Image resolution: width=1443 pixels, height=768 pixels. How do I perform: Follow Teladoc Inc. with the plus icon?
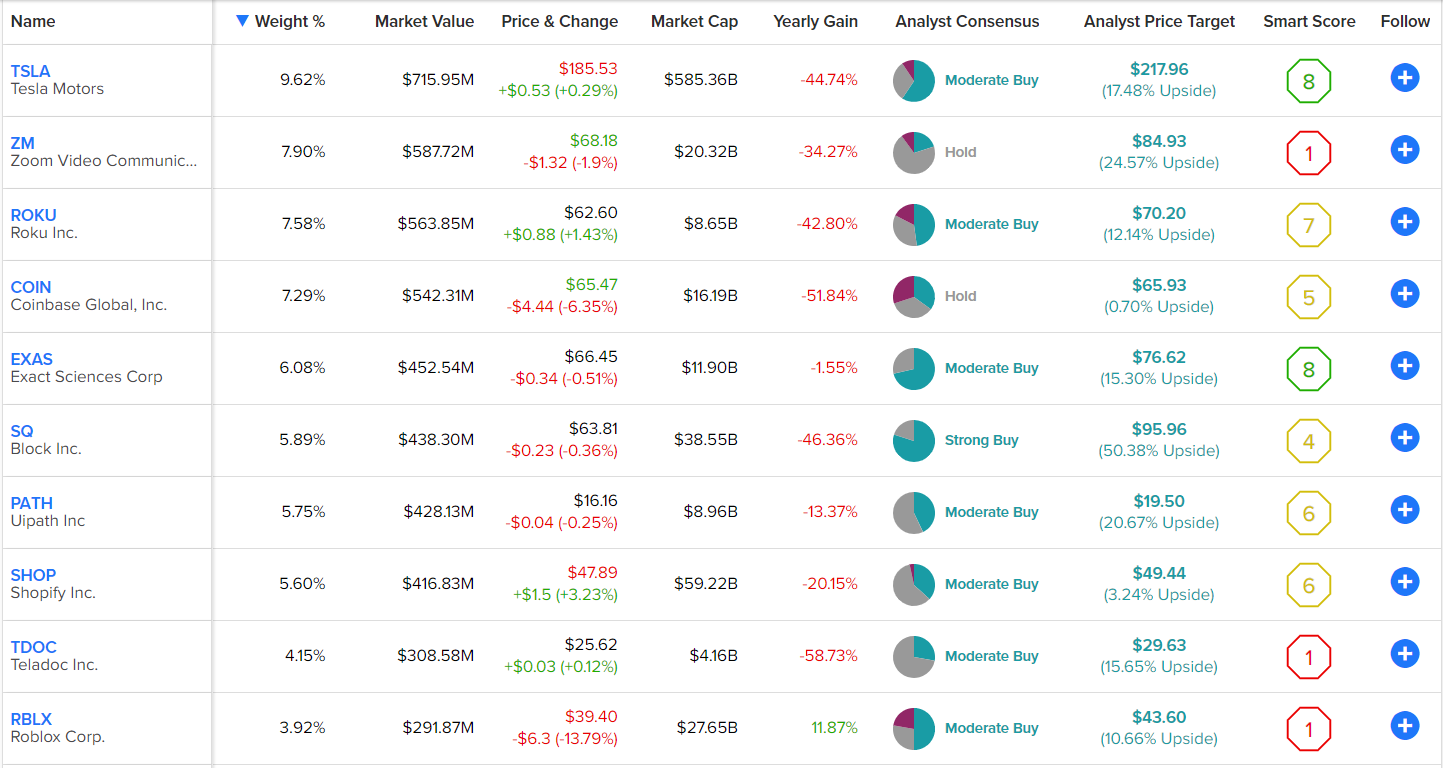[x=1404, y=654]
